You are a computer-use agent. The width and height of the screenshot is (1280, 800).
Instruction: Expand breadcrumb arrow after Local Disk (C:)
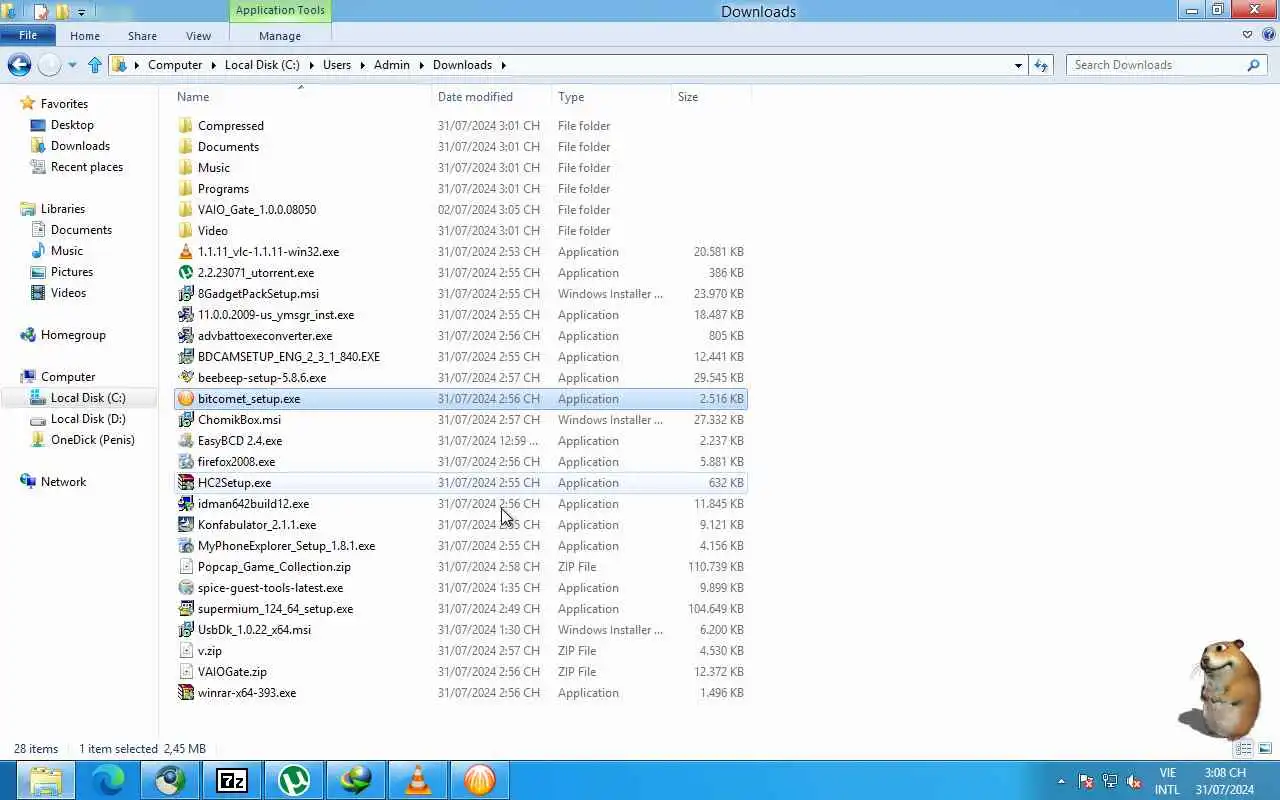click(311, 65)
